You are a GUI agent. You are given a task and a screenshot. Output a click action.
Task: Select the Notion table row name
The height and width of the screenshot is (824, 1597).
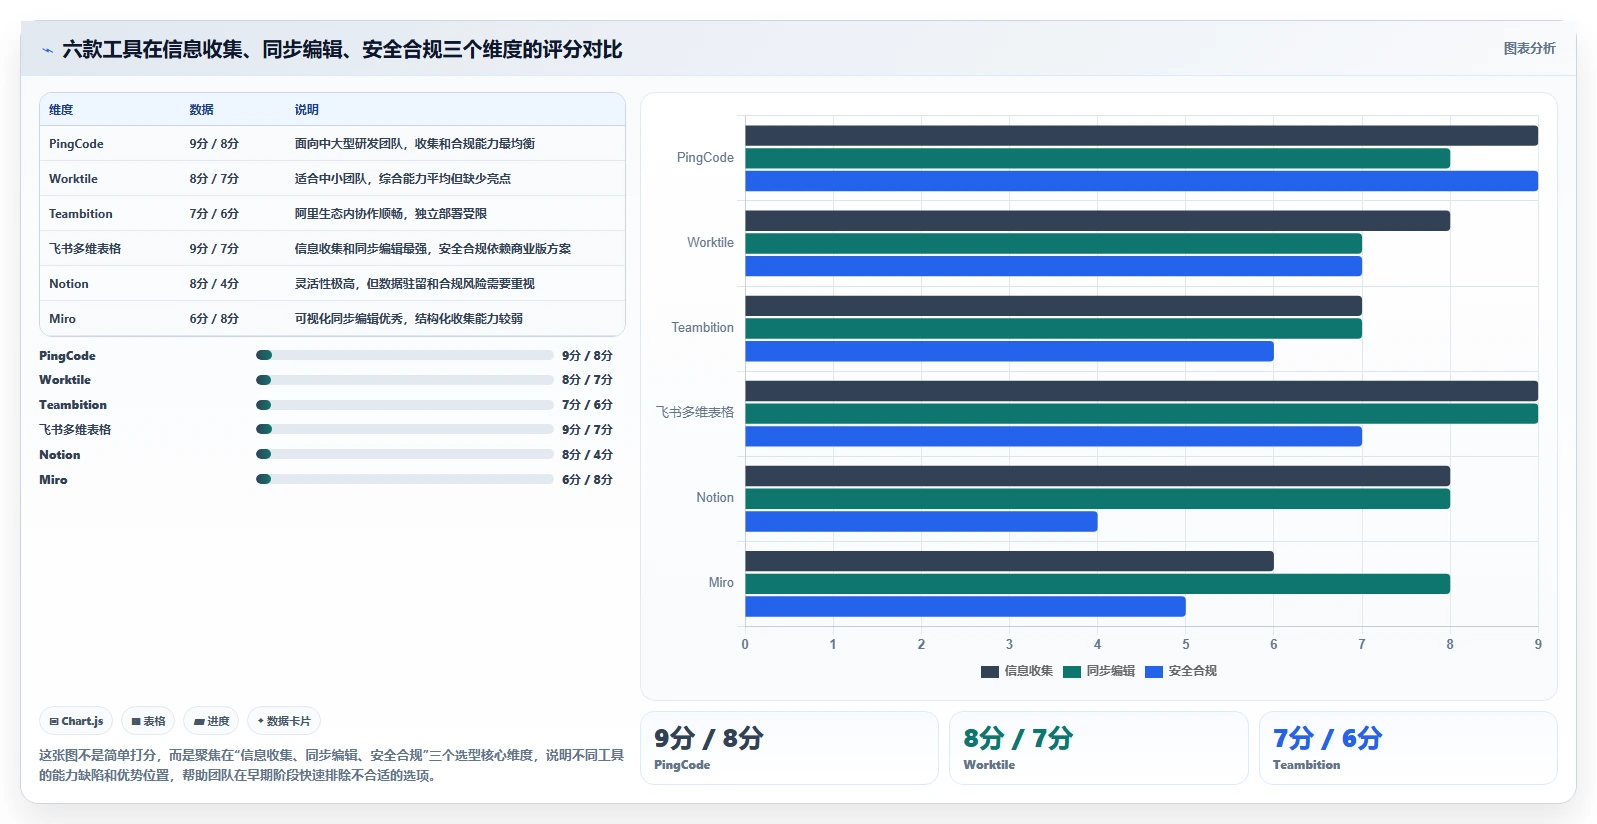pyautogui.click(x=69, y=284)
